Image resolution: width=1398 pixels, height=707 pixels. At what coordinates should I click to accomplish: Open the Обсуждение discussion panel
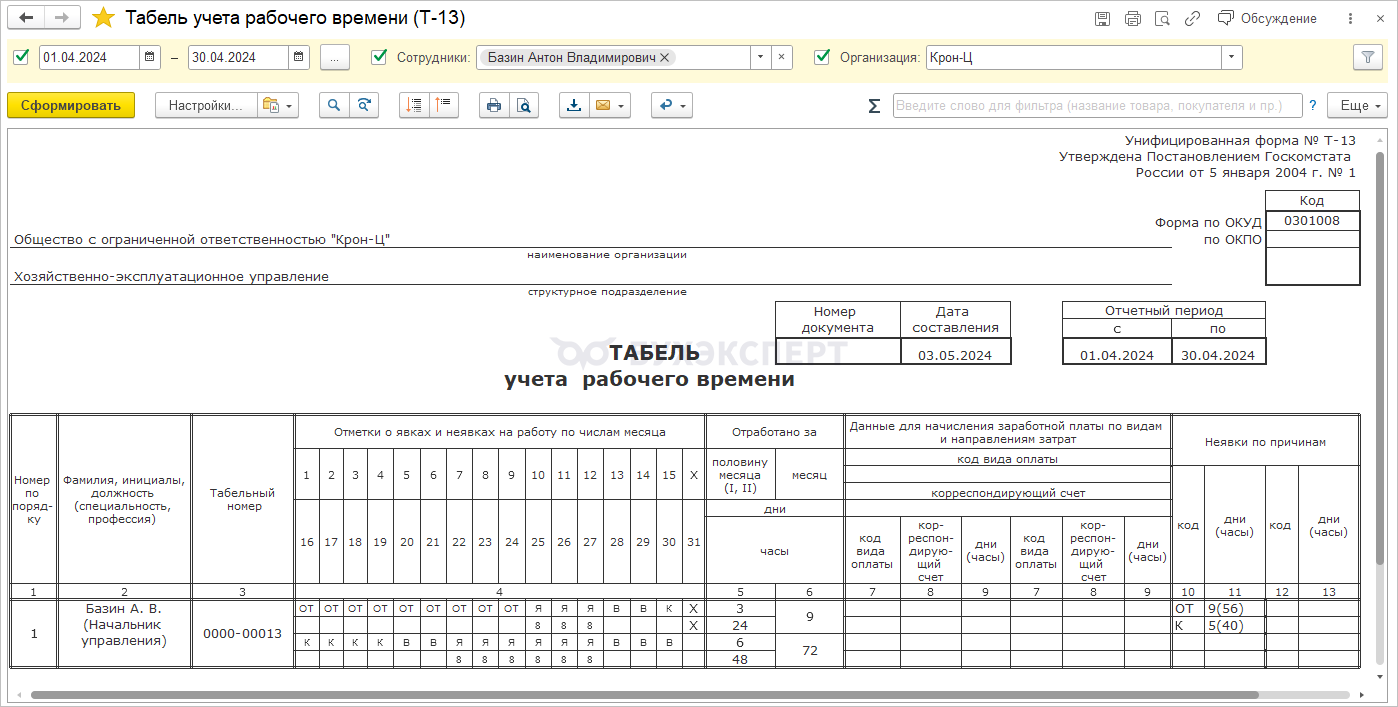tap(1267, 19)
